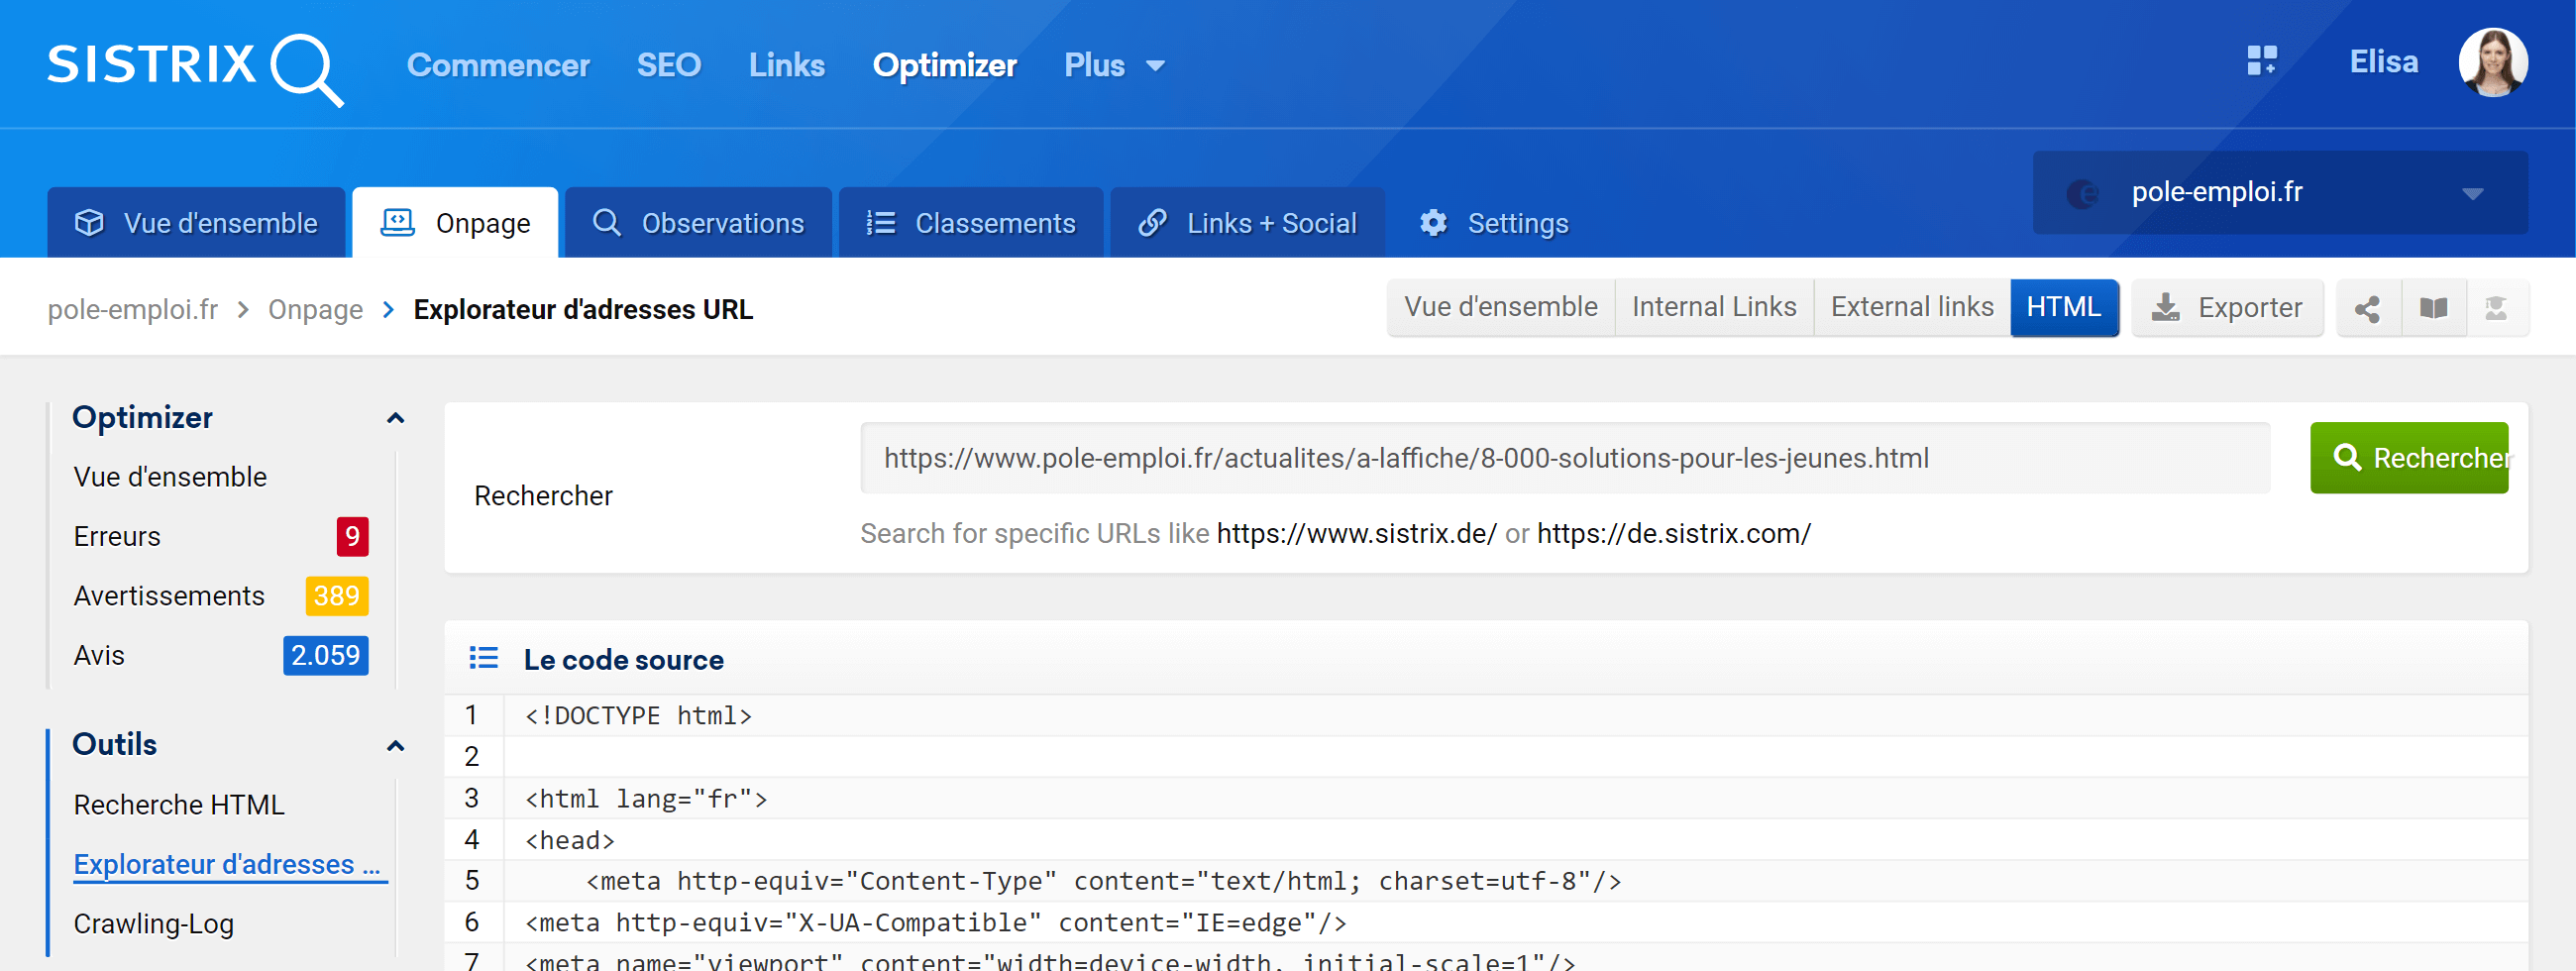
Task: Select source line 1 DOCTYPE text
Action: (x=638, y=716)
